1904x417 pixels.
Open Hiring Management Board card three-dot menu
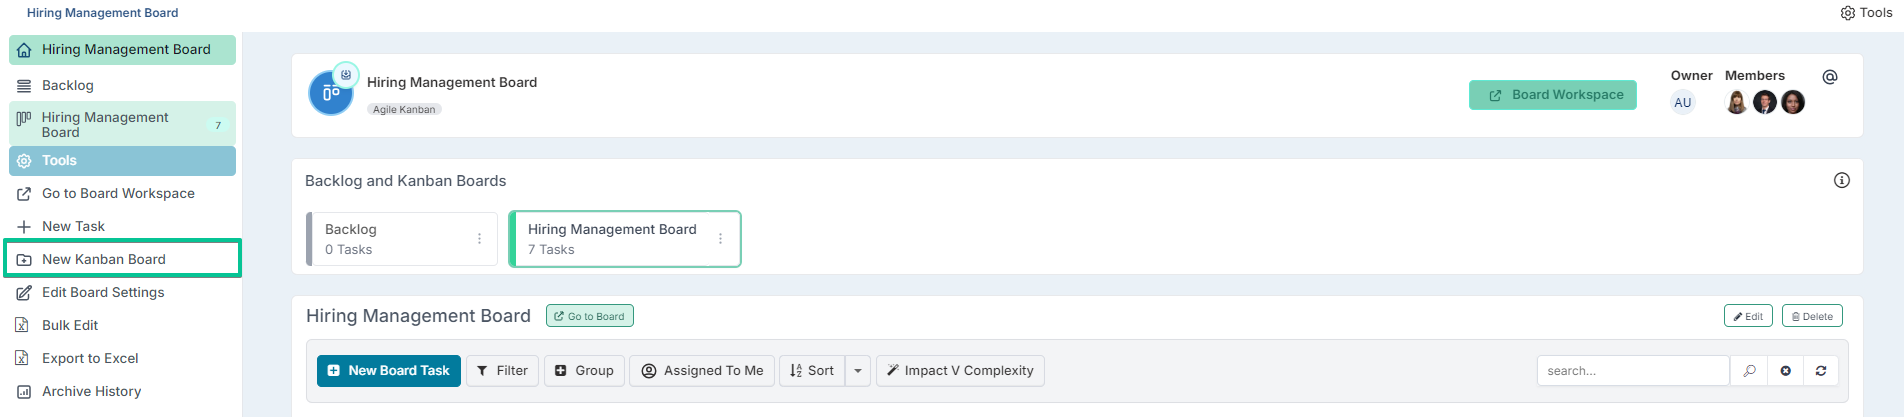[720, 239]
